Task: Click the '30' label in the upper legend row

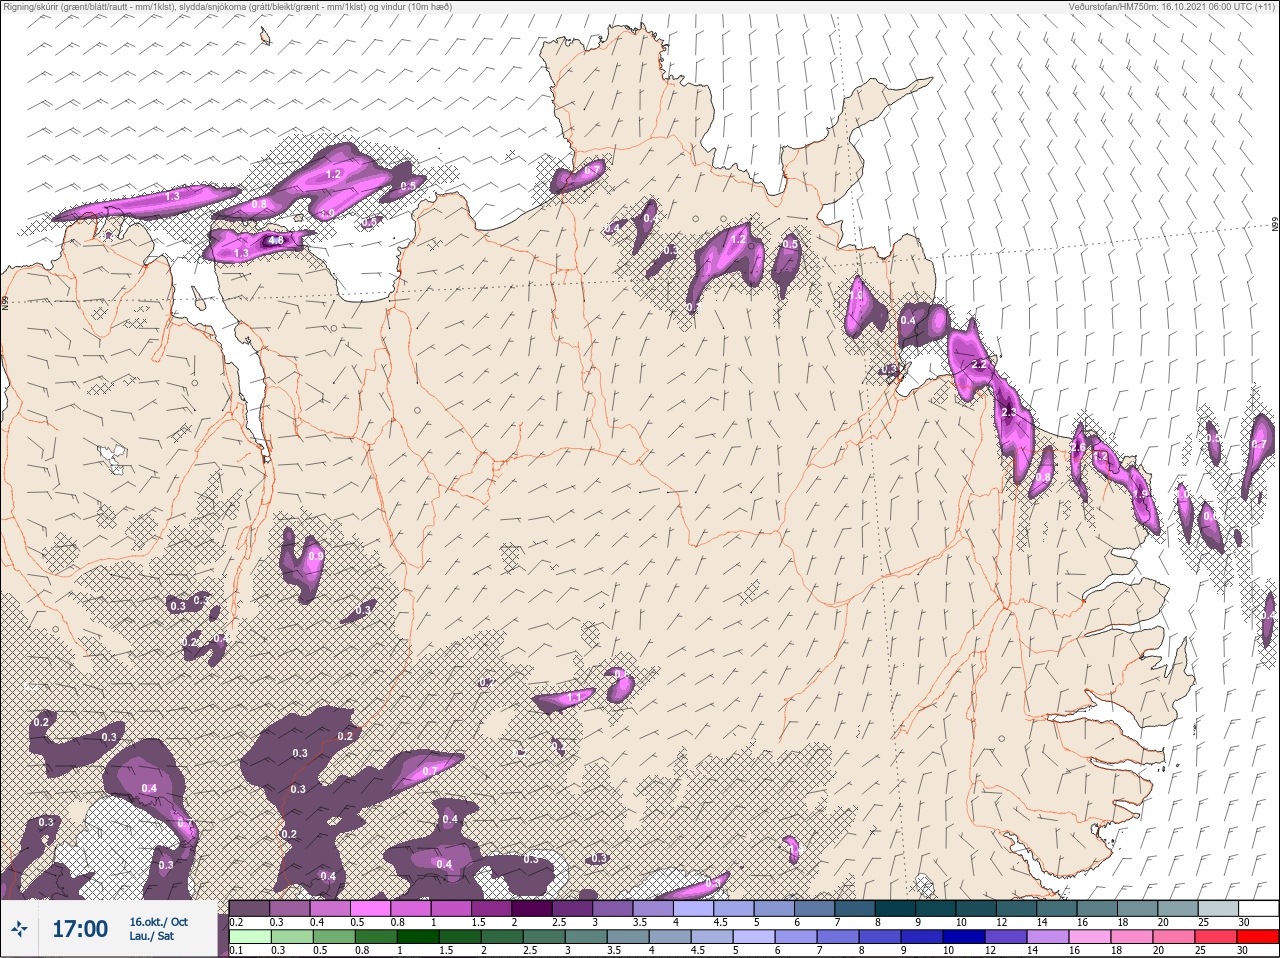Action: (x=1244, y=922)
